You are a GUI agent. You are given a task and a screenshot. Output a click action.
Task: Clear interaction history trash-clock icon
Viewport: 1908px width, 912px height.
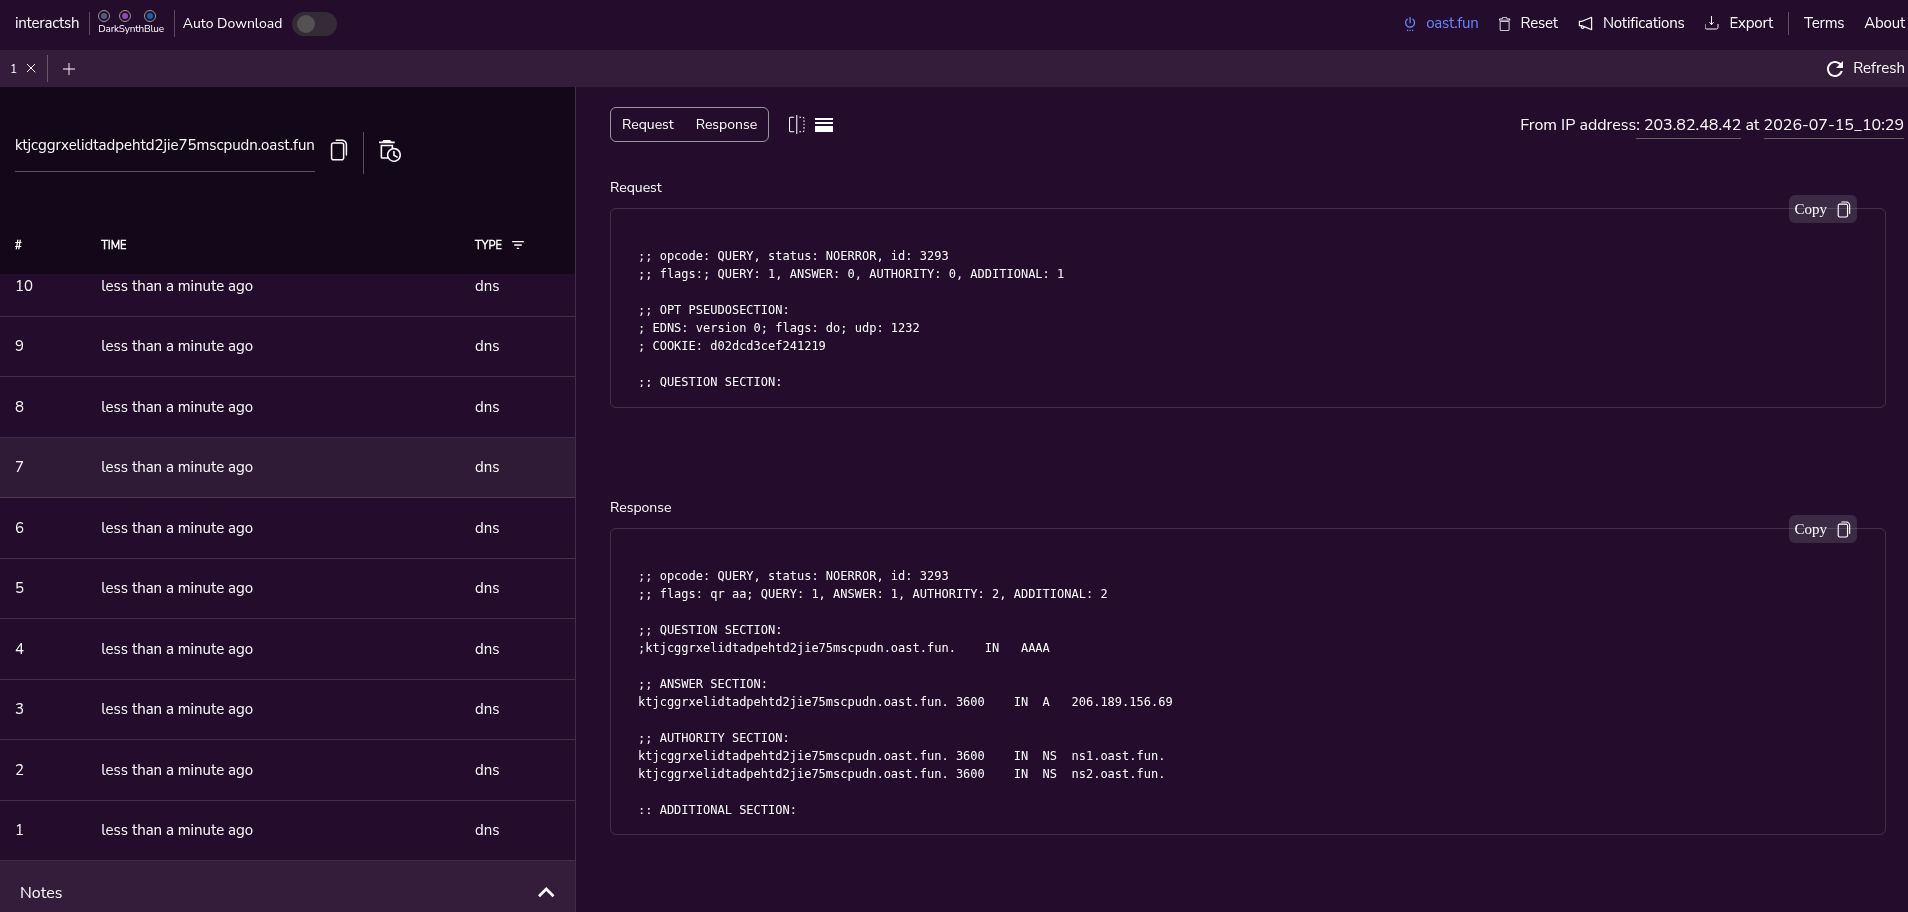390,151
